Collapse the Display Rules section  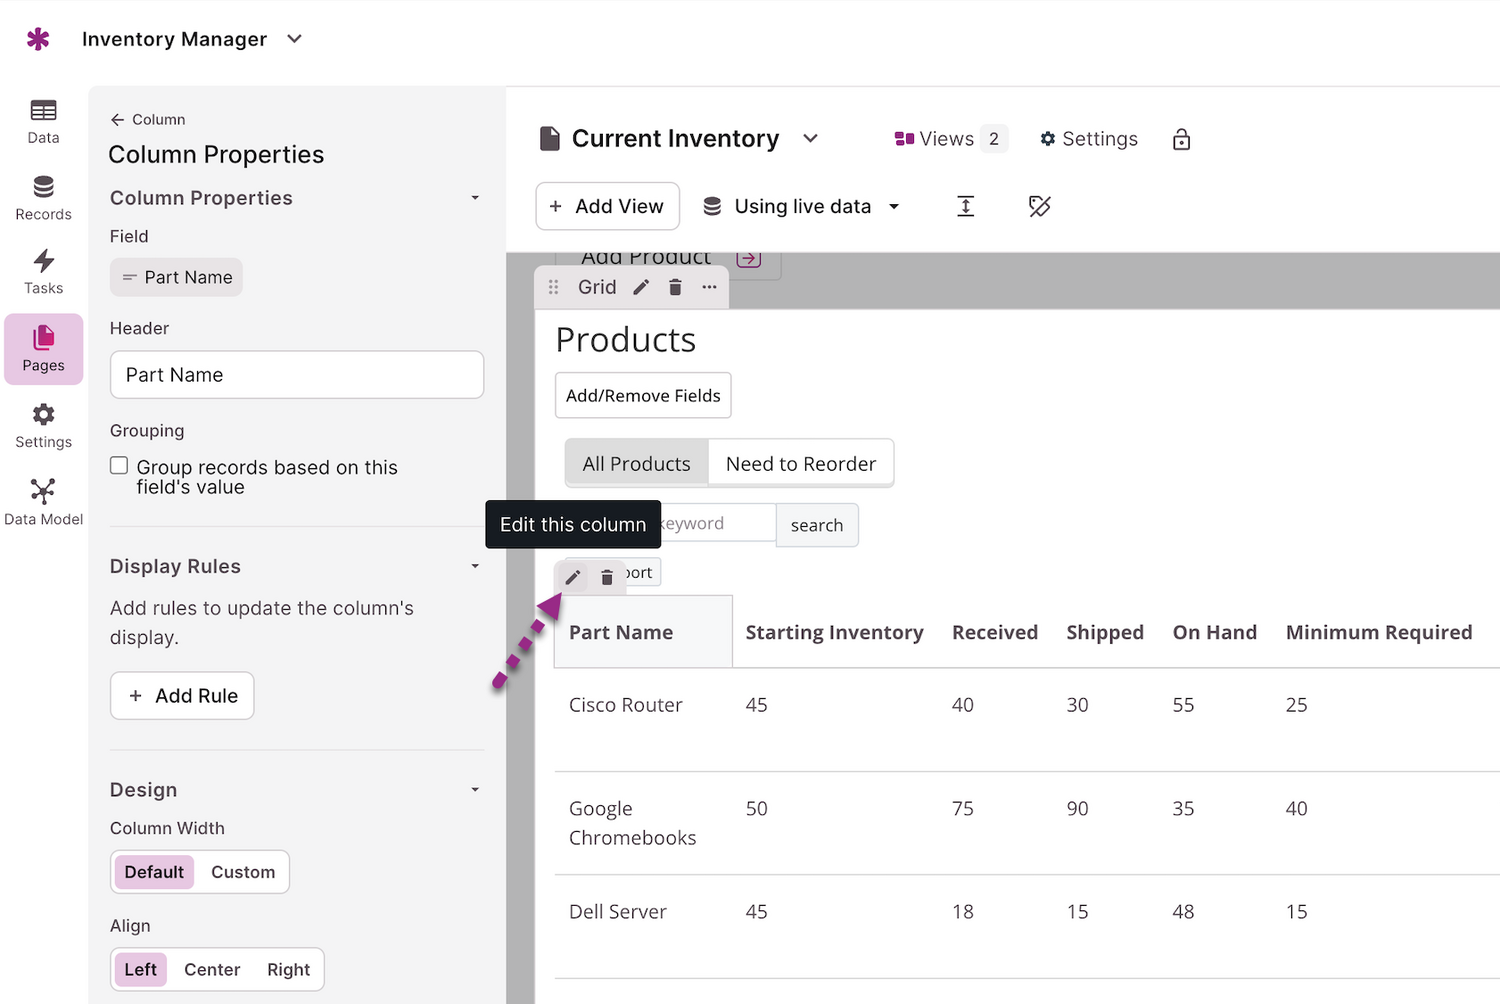point(475,566)
